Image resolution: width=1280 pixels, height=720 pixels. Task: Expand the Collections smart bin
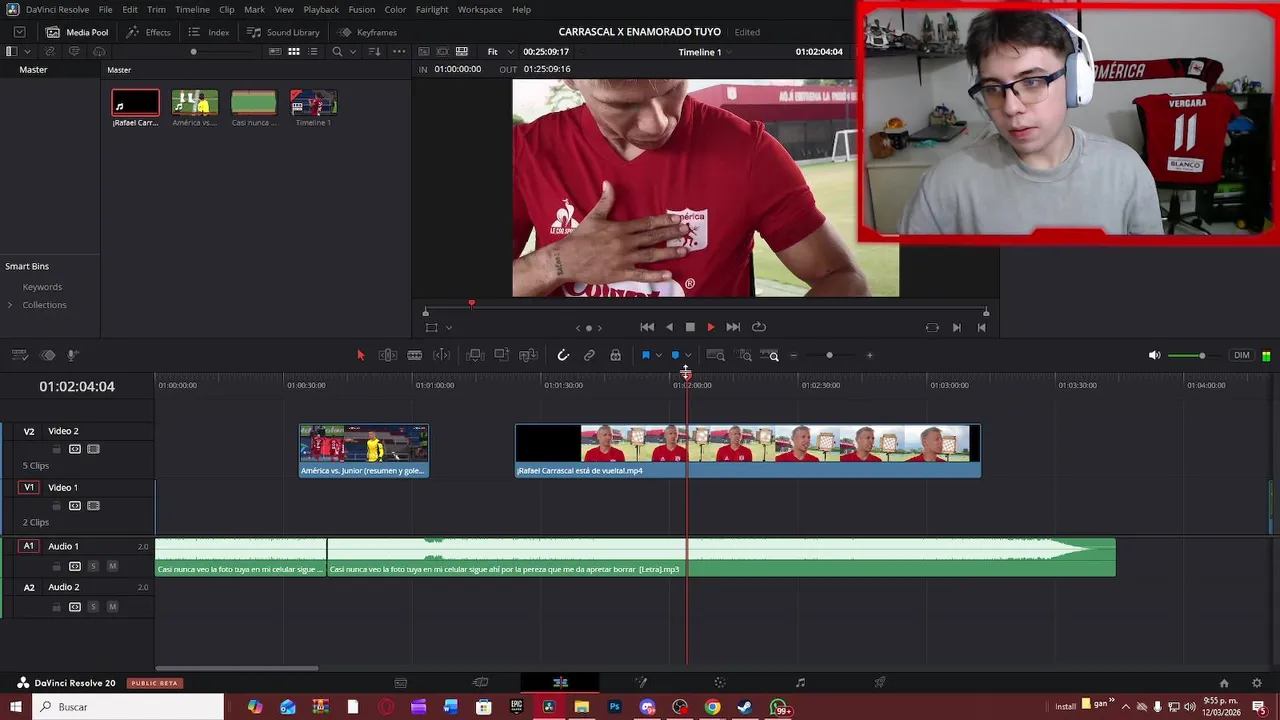10,305
